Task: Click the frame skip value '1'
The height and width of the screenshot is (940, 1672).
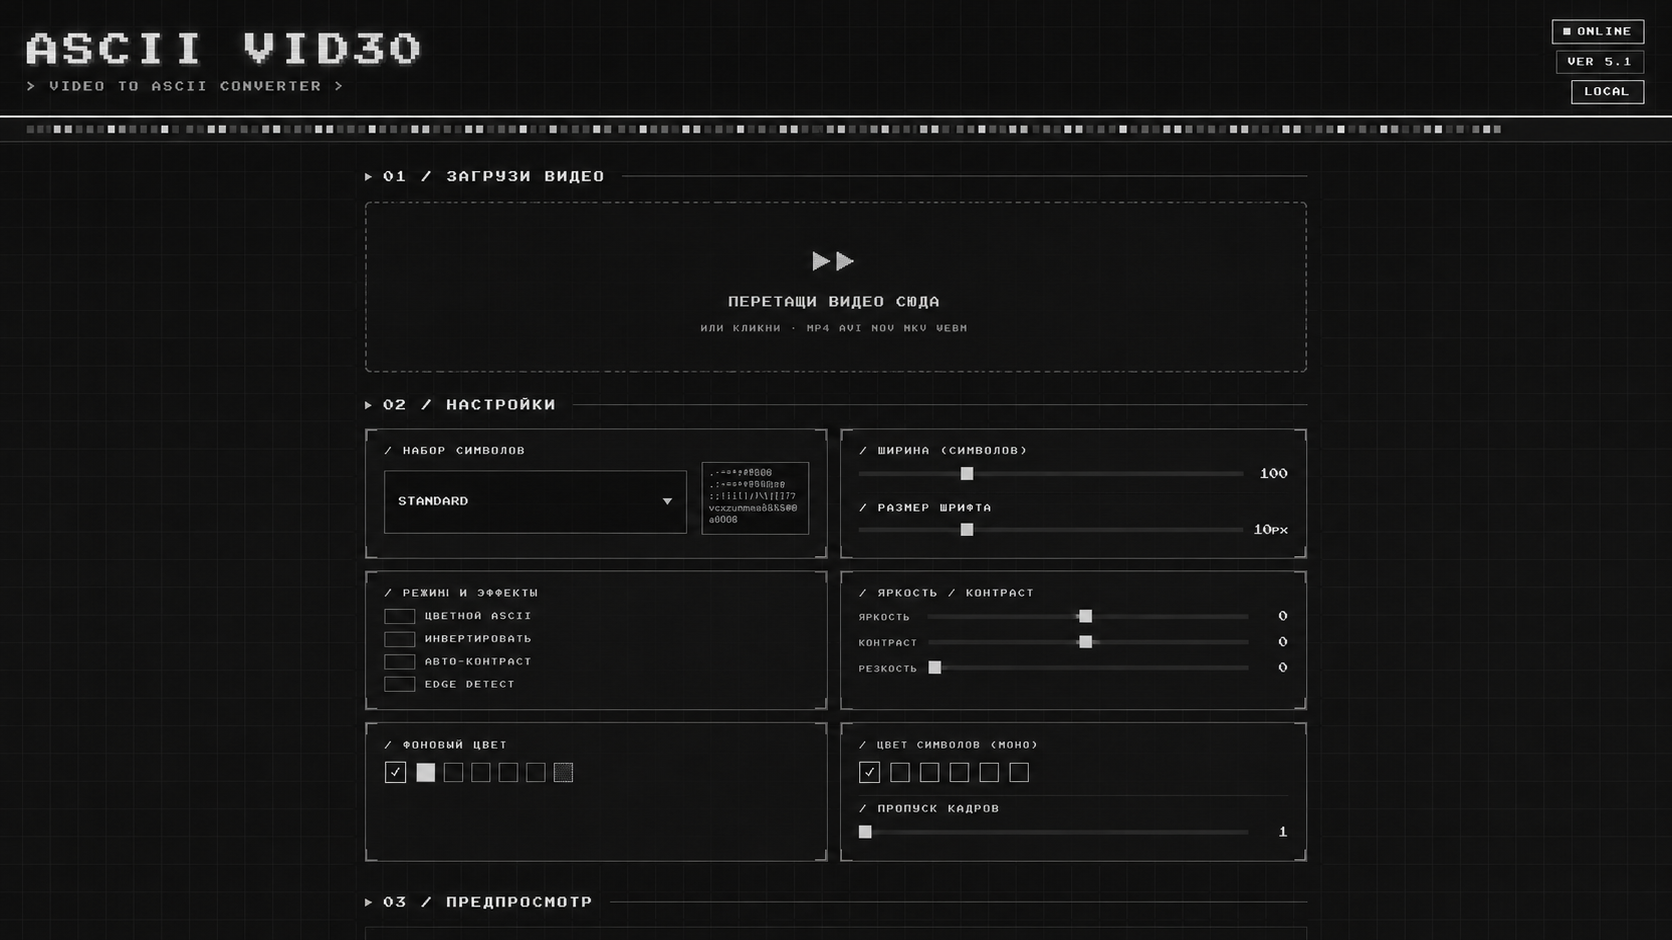Action: [x=1283, y=831]
